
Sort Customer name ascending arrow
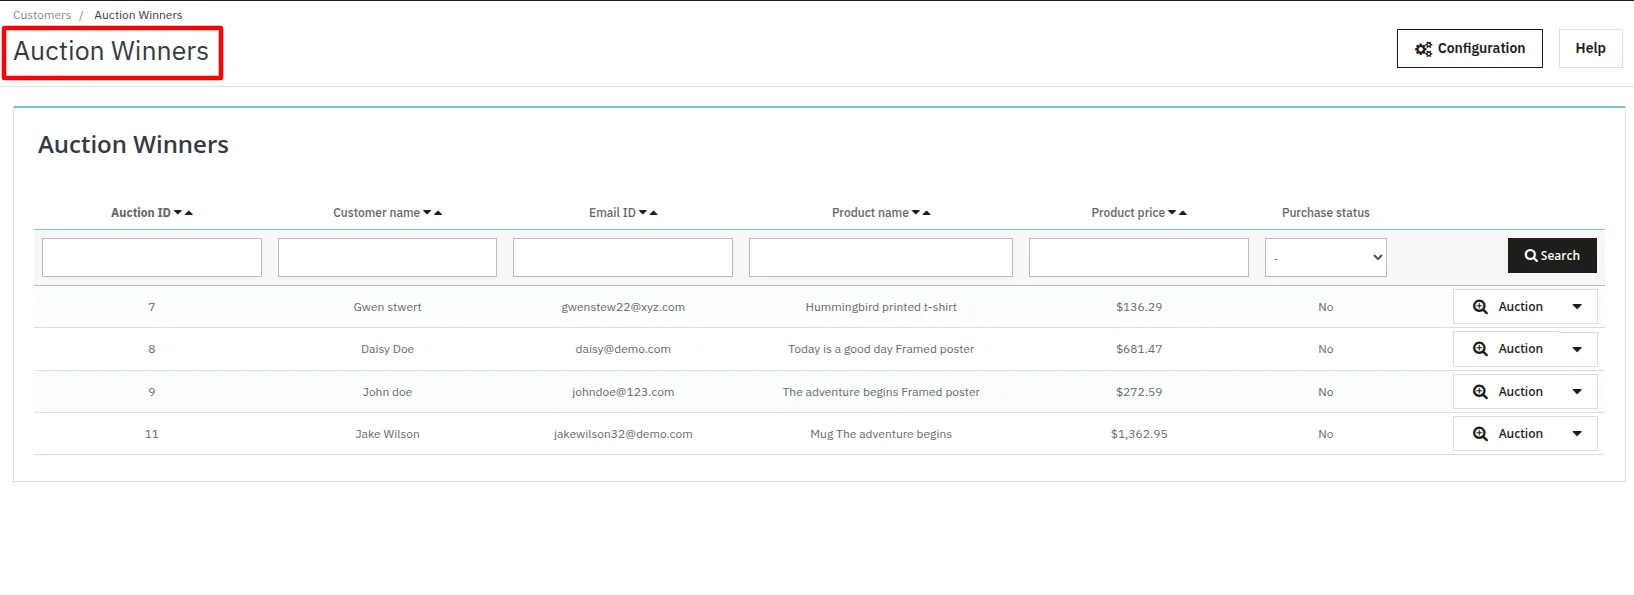pyautogui.click(x=438, y=212)
